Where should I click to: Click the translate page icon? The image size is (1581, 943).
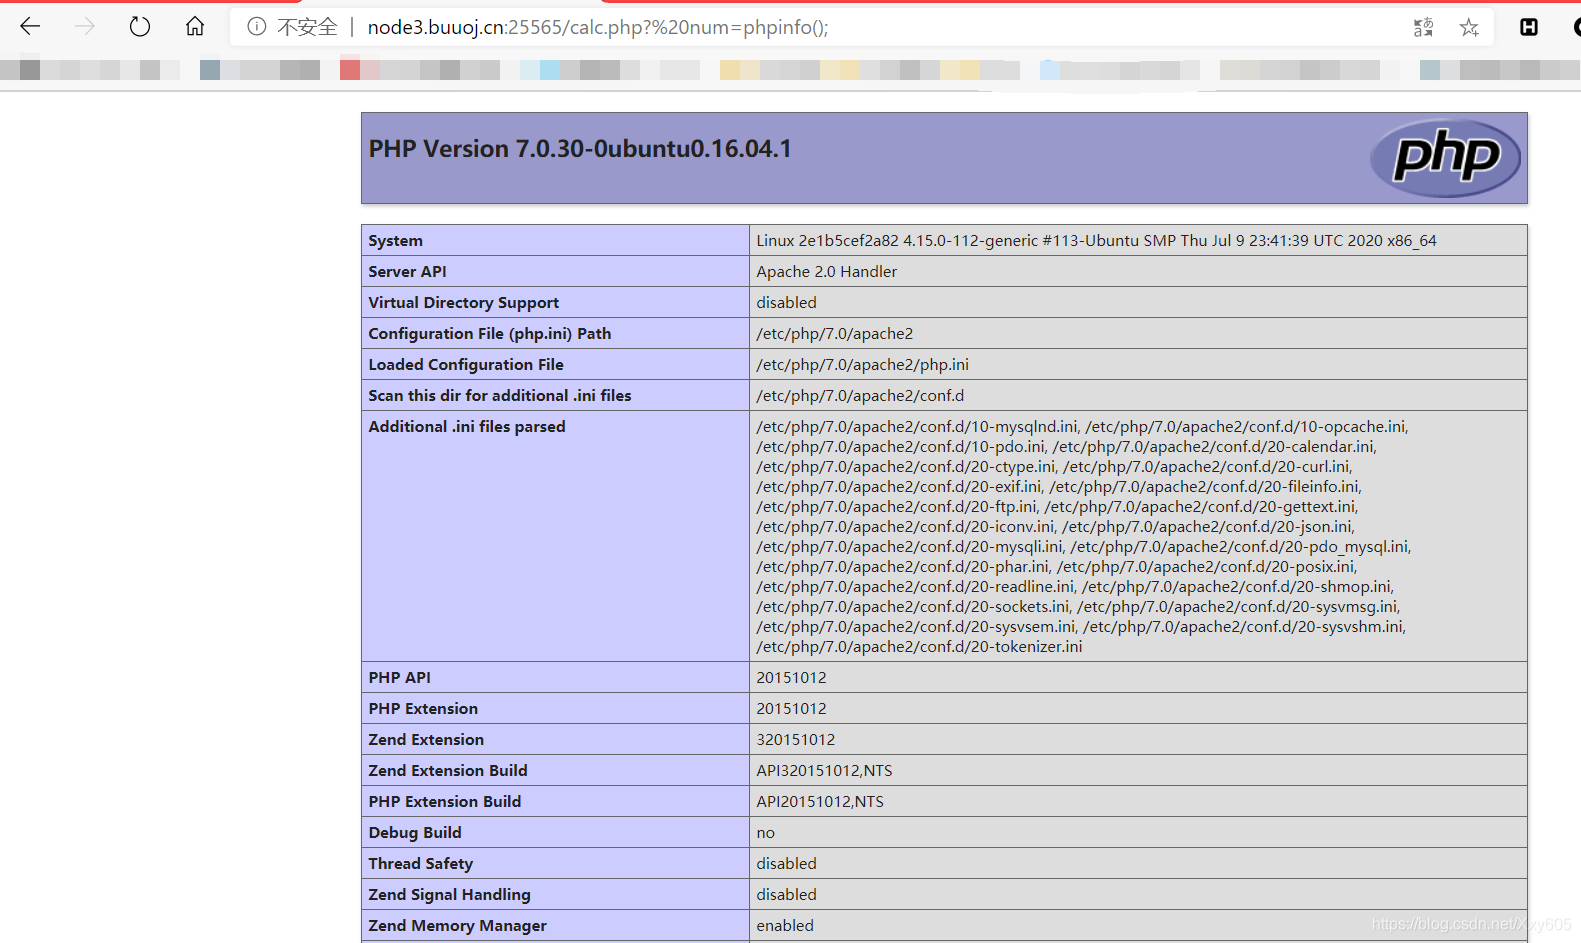1423,27
